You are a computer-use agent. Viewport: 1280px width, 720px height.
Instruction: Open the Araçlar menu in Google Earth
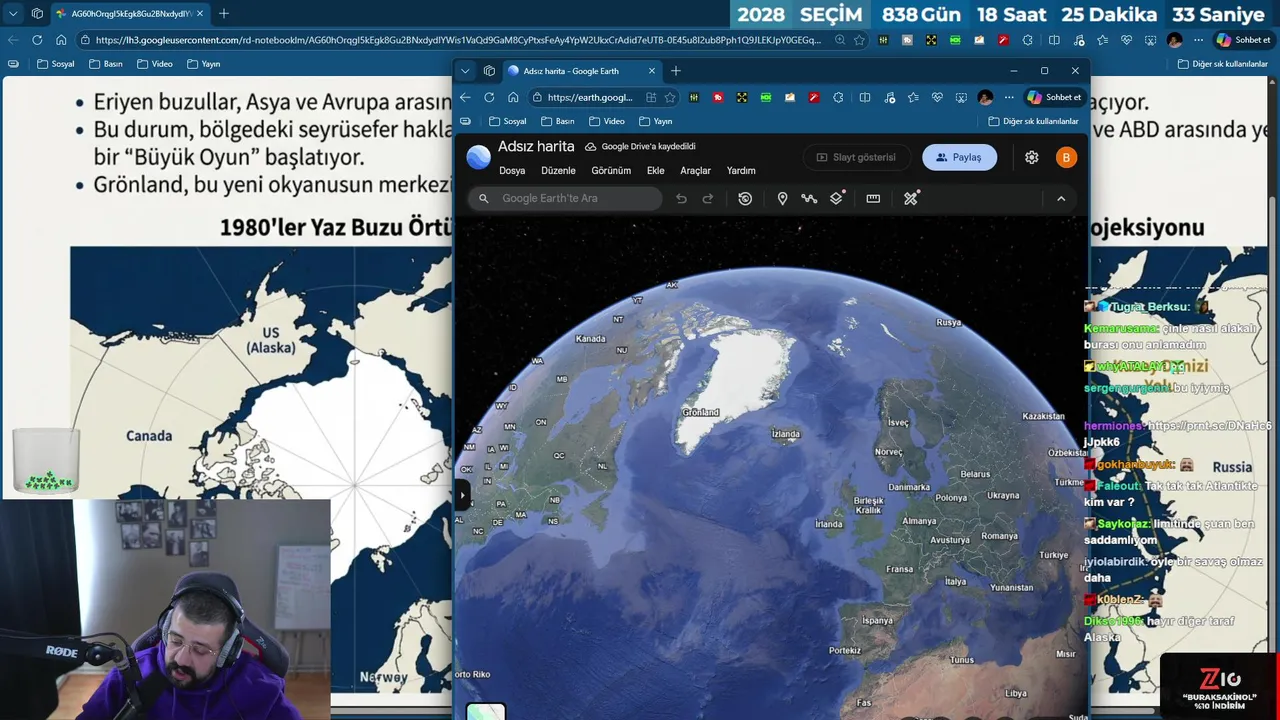point(696,171)
